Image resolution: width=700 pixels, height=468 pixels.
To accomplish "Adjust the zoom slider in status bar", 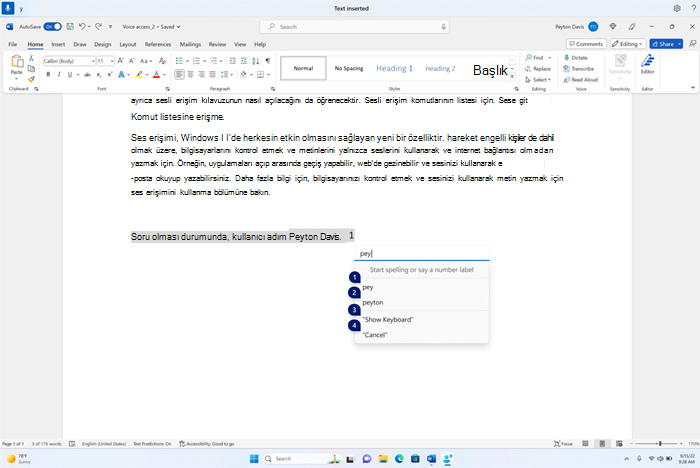I will click(660, 443).
